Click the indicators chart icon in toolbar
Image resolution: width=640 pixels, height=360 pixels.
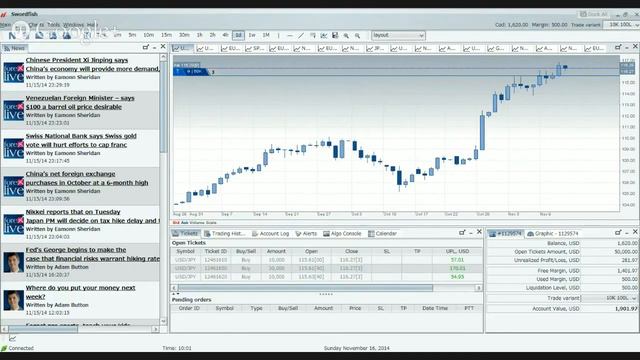(324, 36)
